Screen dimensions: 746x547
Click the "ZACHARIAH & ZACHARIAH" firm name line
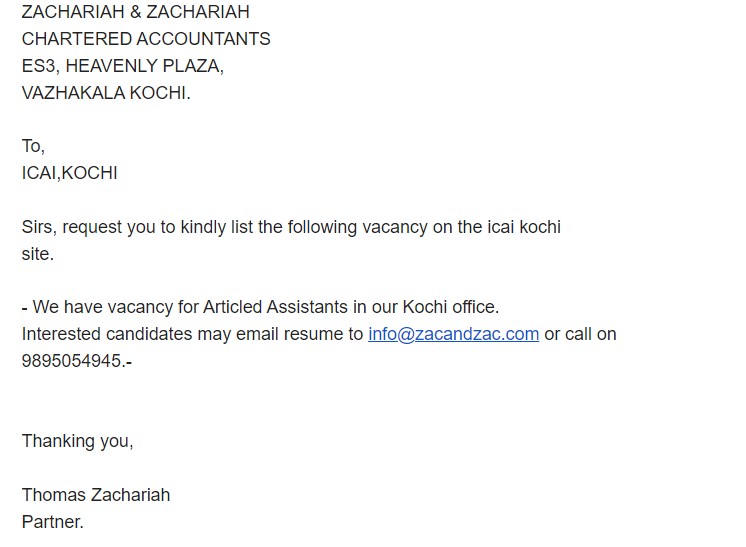tap(135, 12)
